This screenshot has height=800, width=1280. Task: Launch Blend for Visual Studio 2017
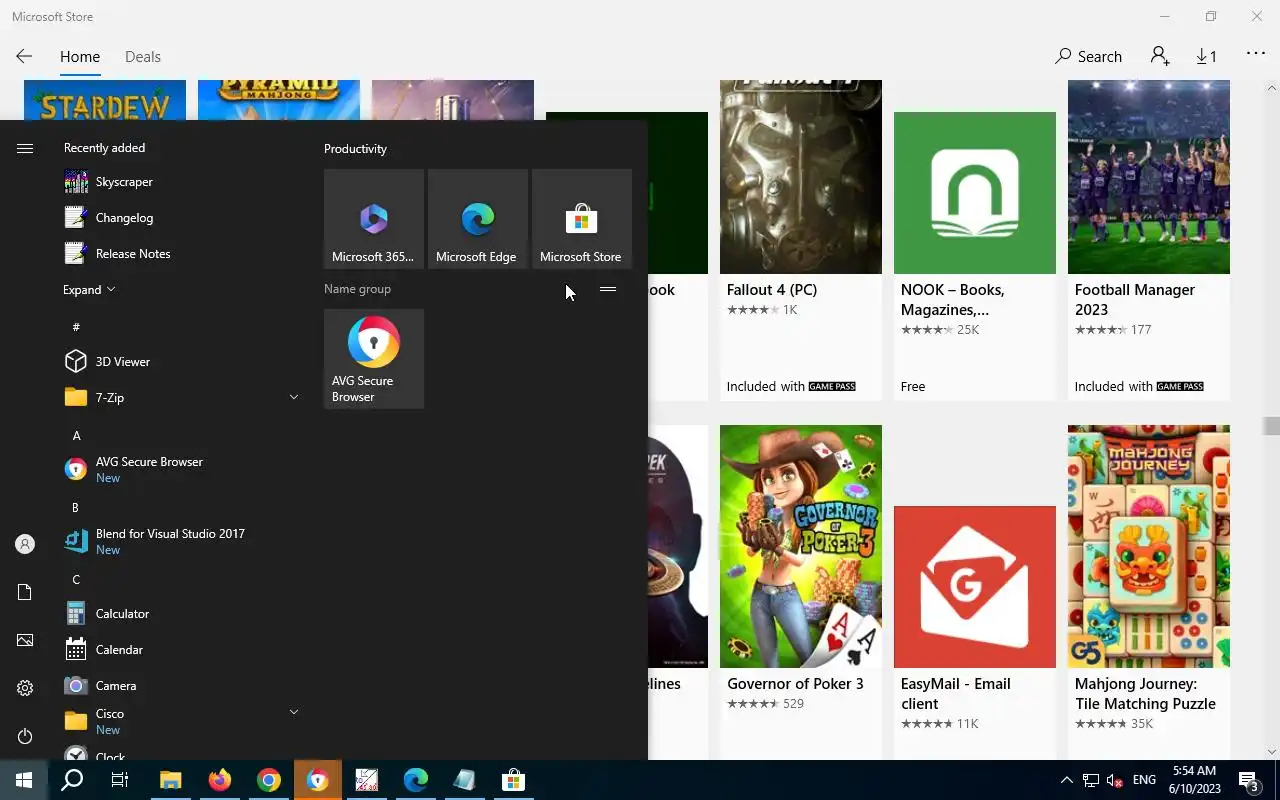pos(180,542)
